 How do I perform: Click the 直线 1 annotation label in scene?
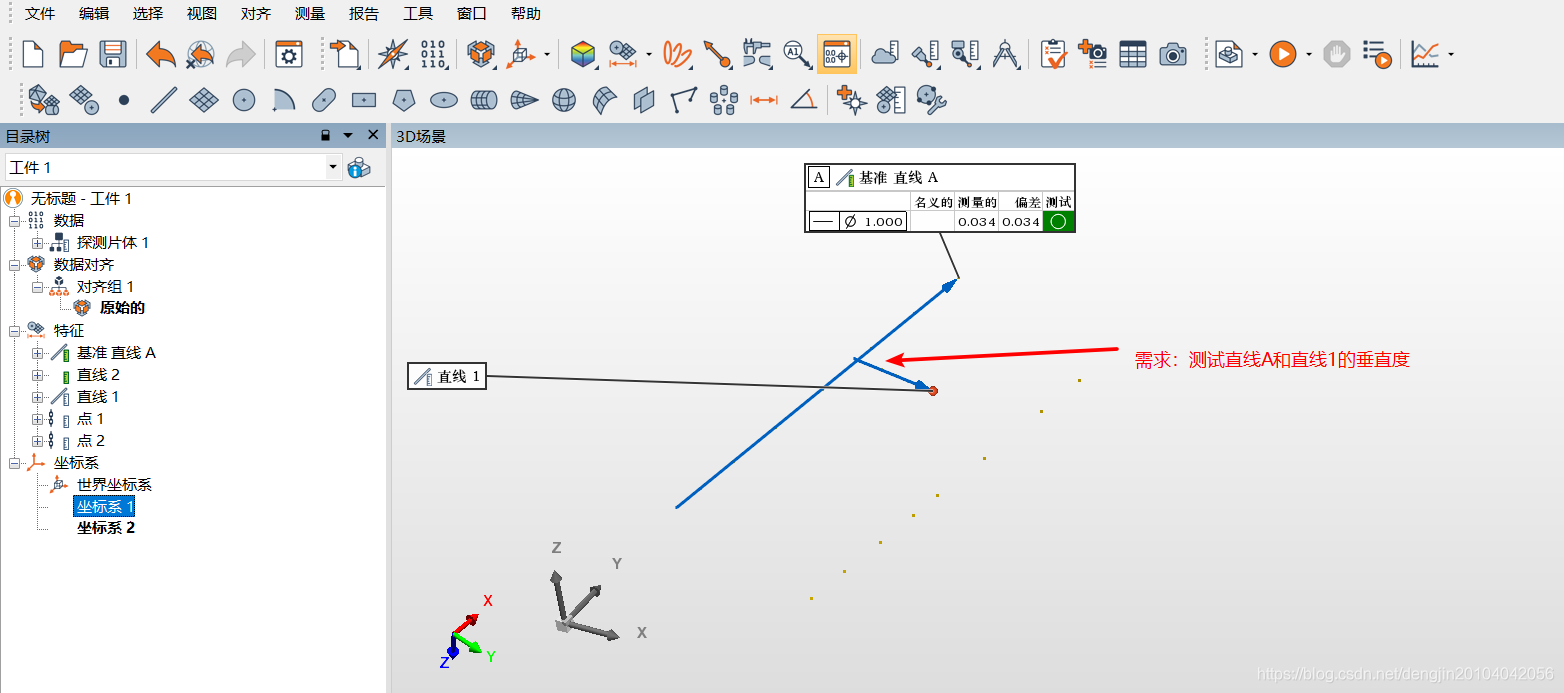point(447,377)
